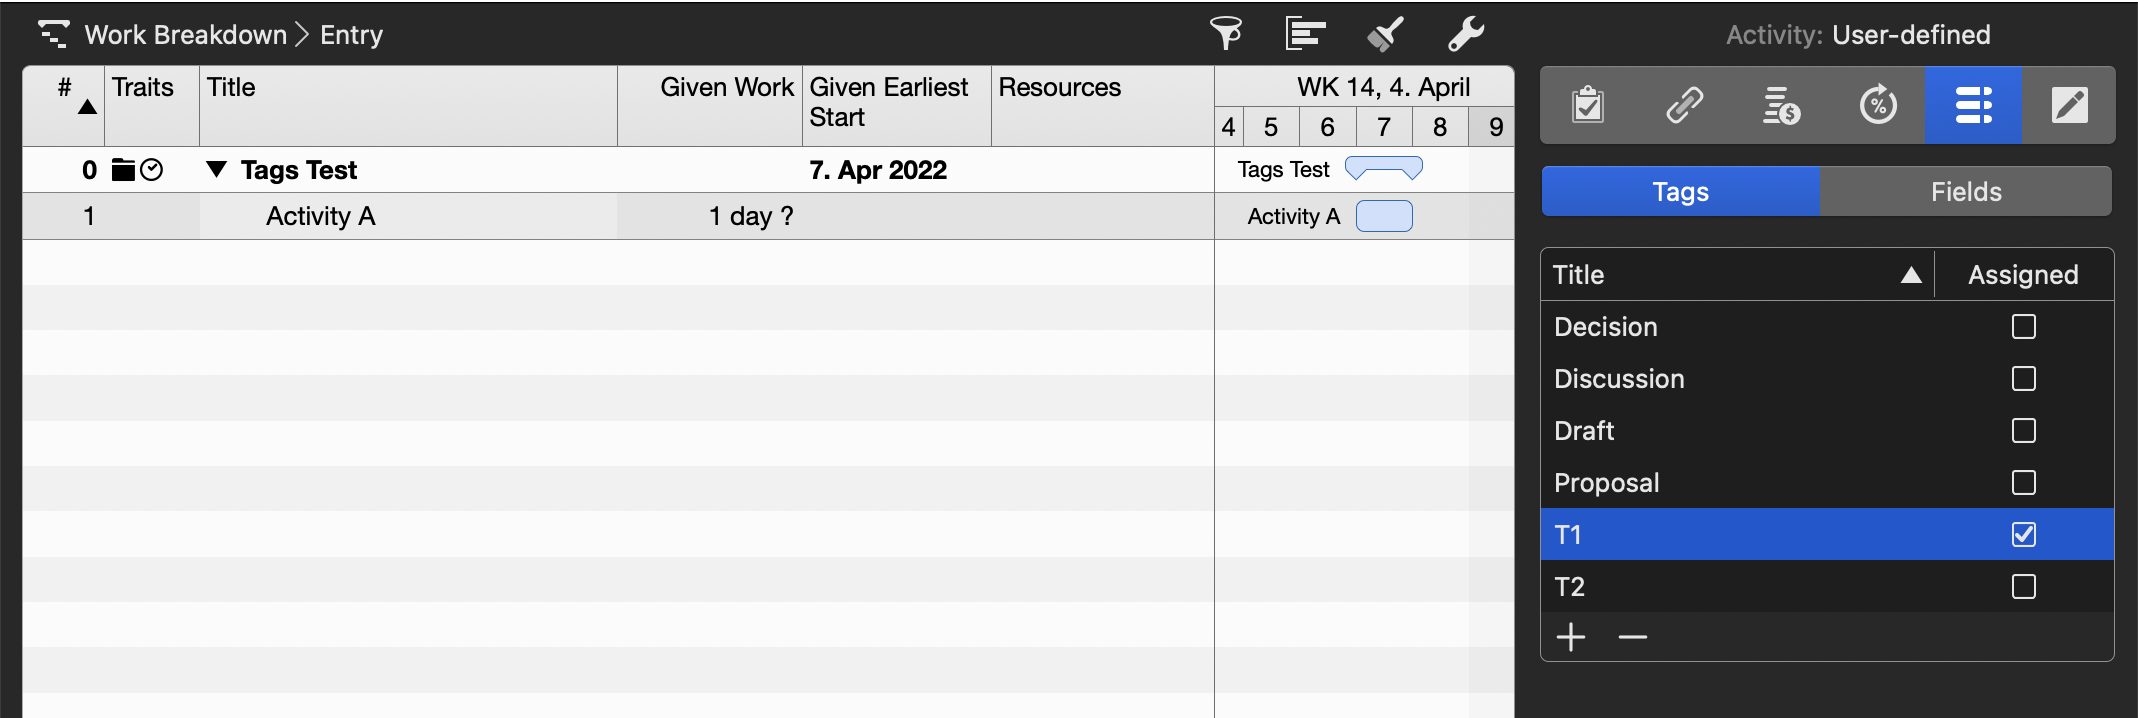The height and width of the screenshot is (718, 2138).
Task: Click the pencil note inspector icon
Action: (x=2069, y=105)
